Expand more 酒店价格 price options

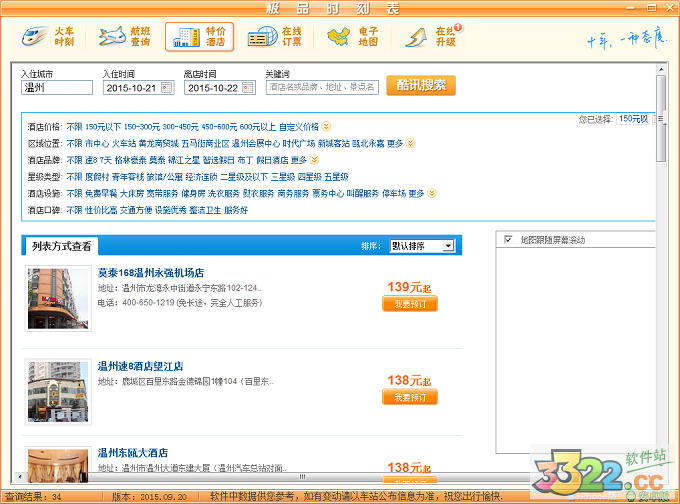[x=326, y=127]
